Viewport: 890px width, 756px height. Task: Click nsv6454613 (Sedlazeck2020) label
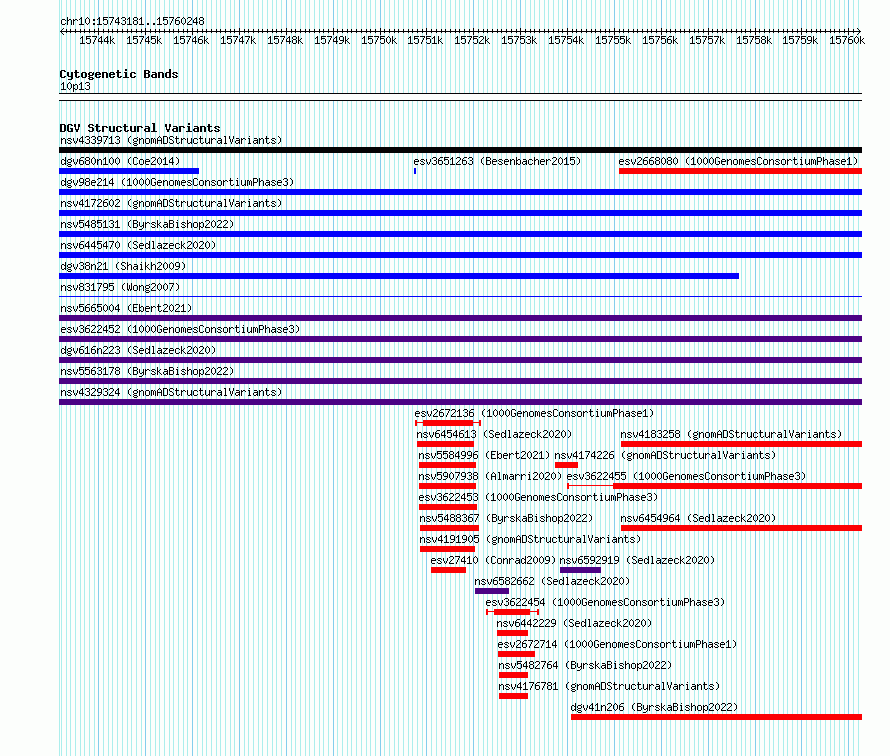tap(494, 434)
